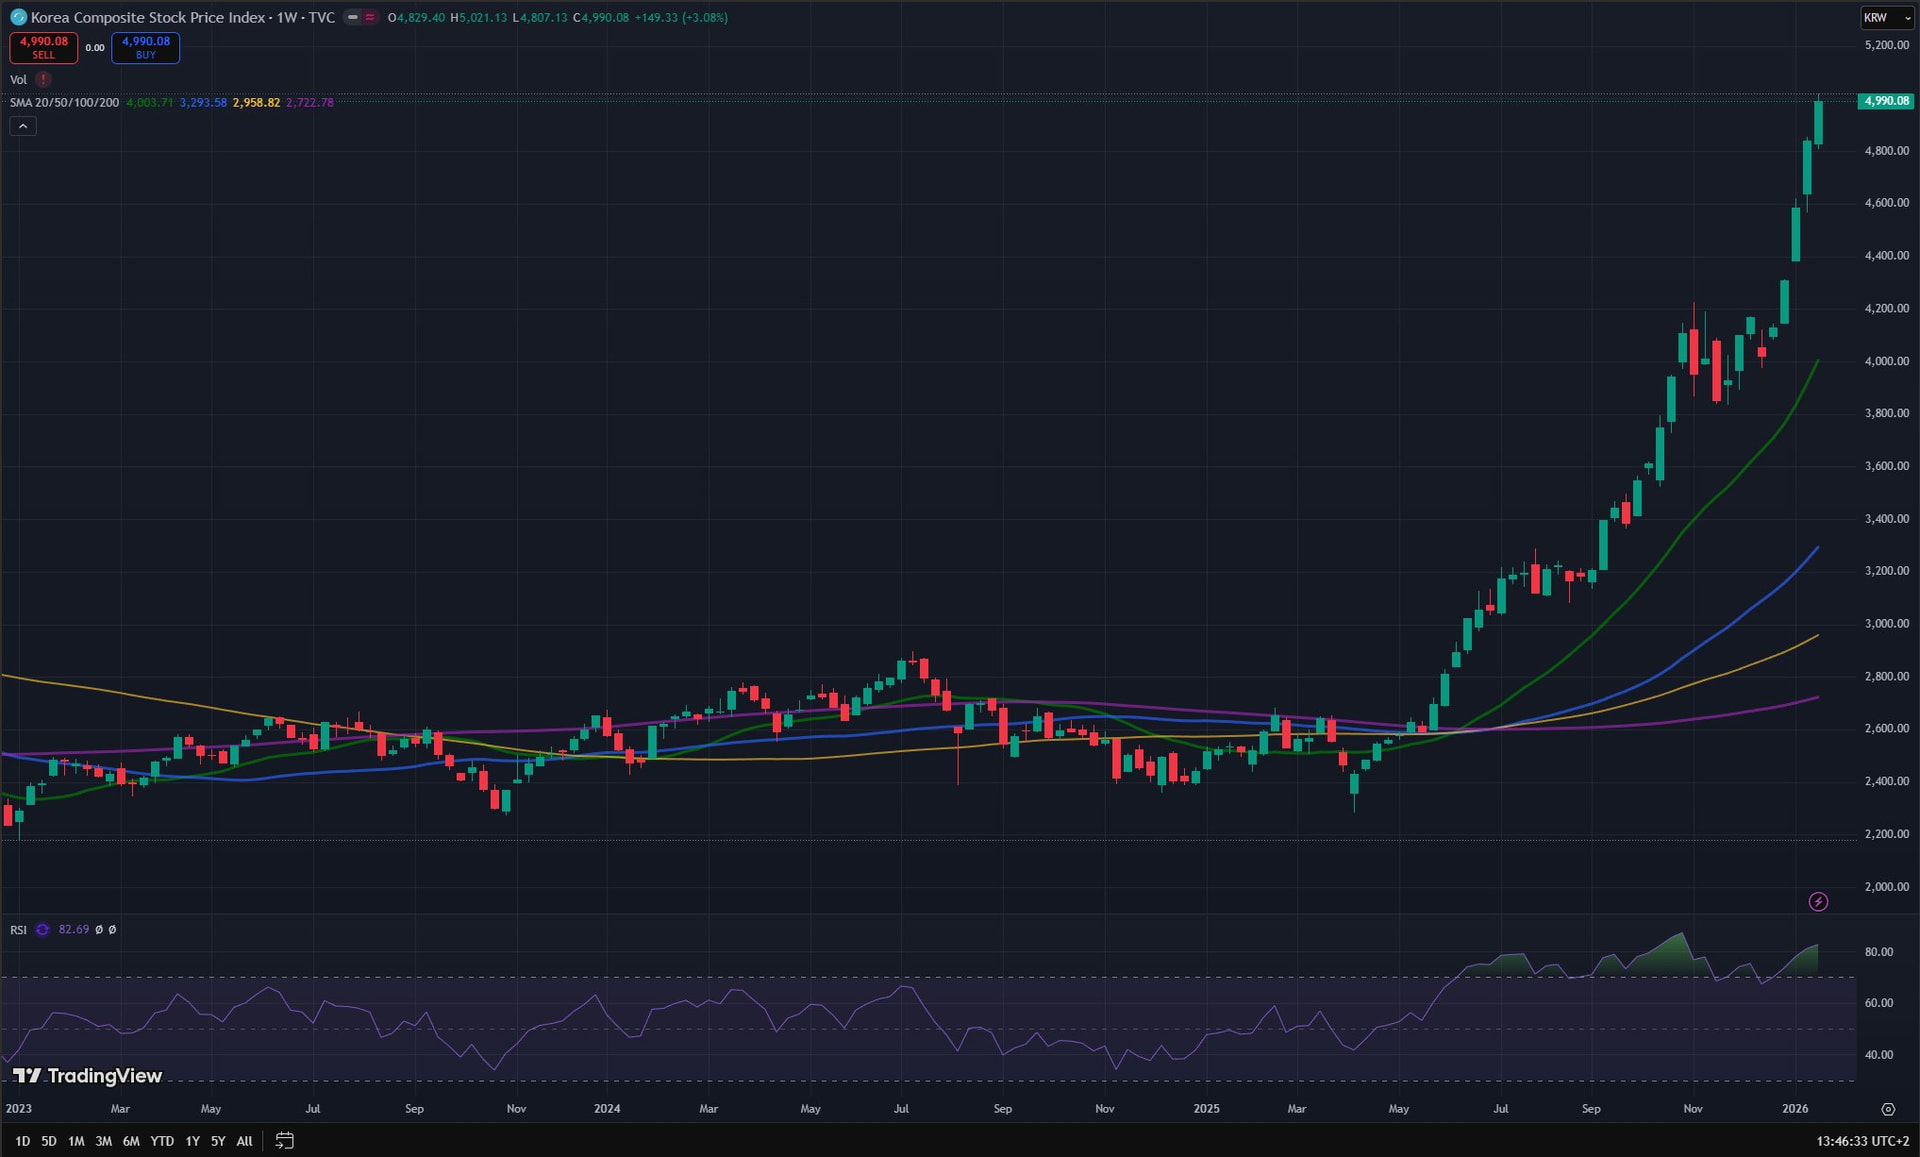Click the purple lightning bolt icon

tap(1818, 902)
